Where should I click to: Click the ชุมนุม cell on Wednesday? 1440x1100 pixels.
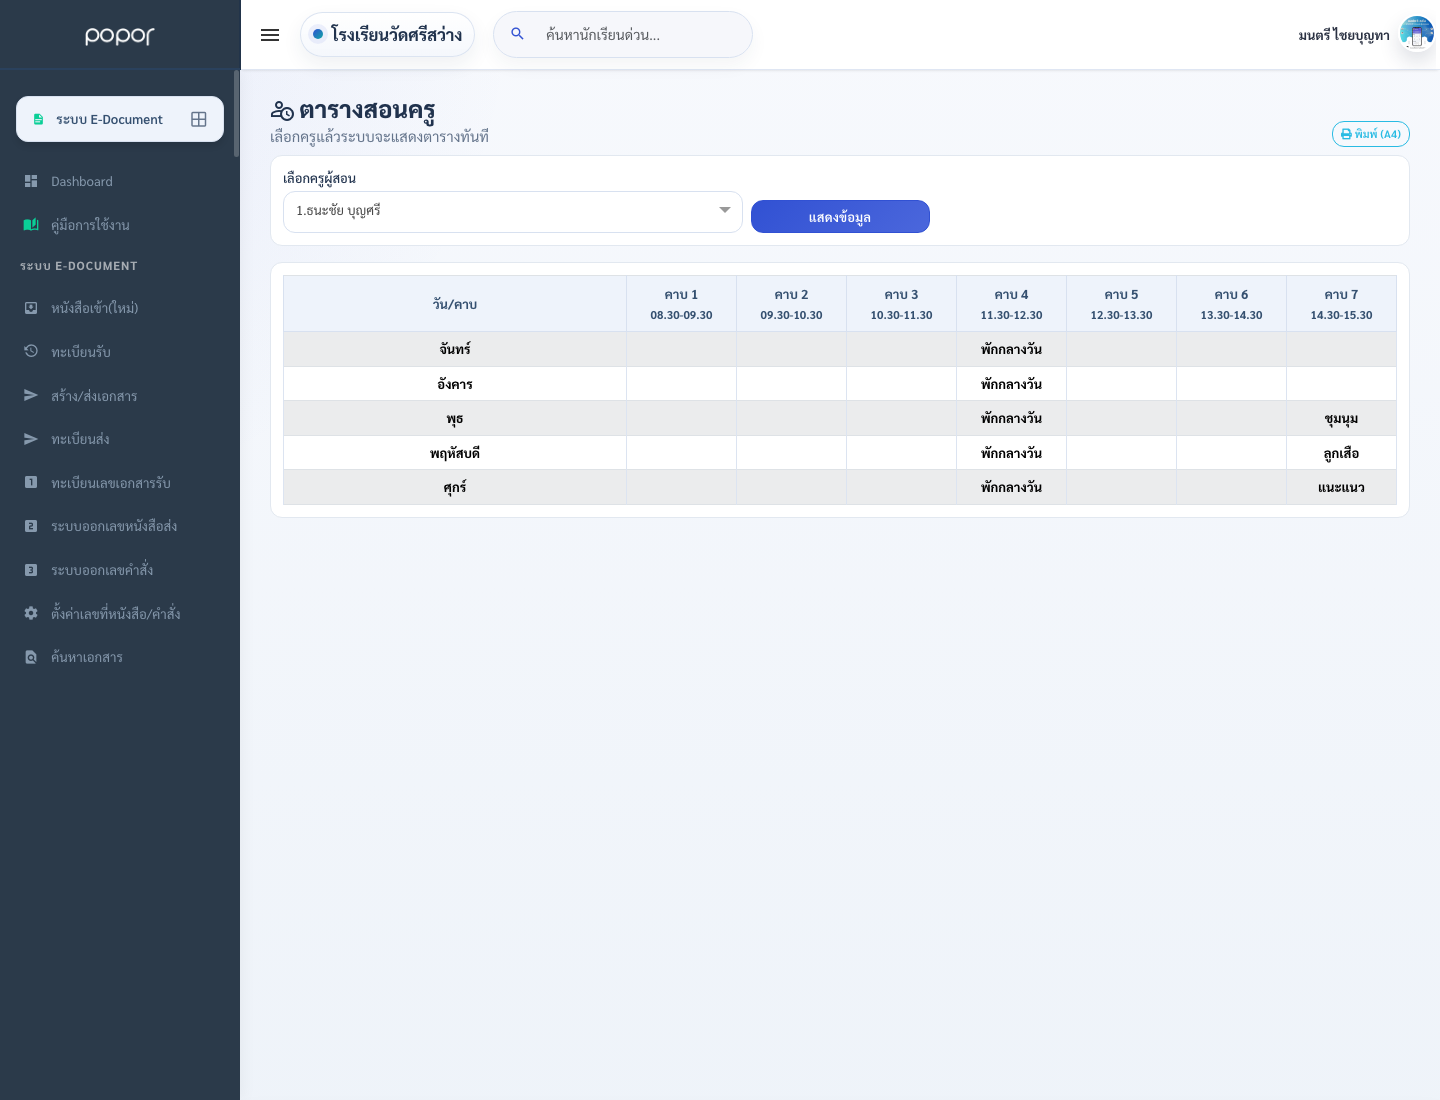1342,418
